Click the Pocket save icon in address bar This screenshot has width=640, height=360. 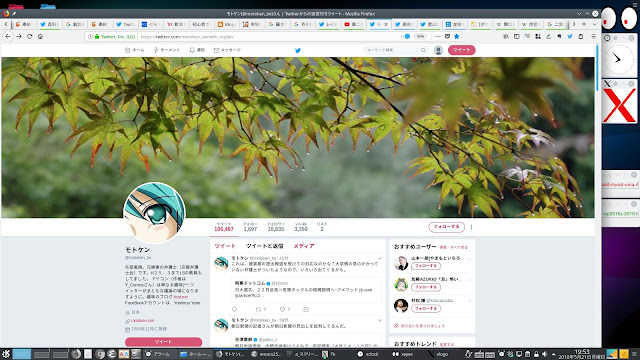click(447, 36)
